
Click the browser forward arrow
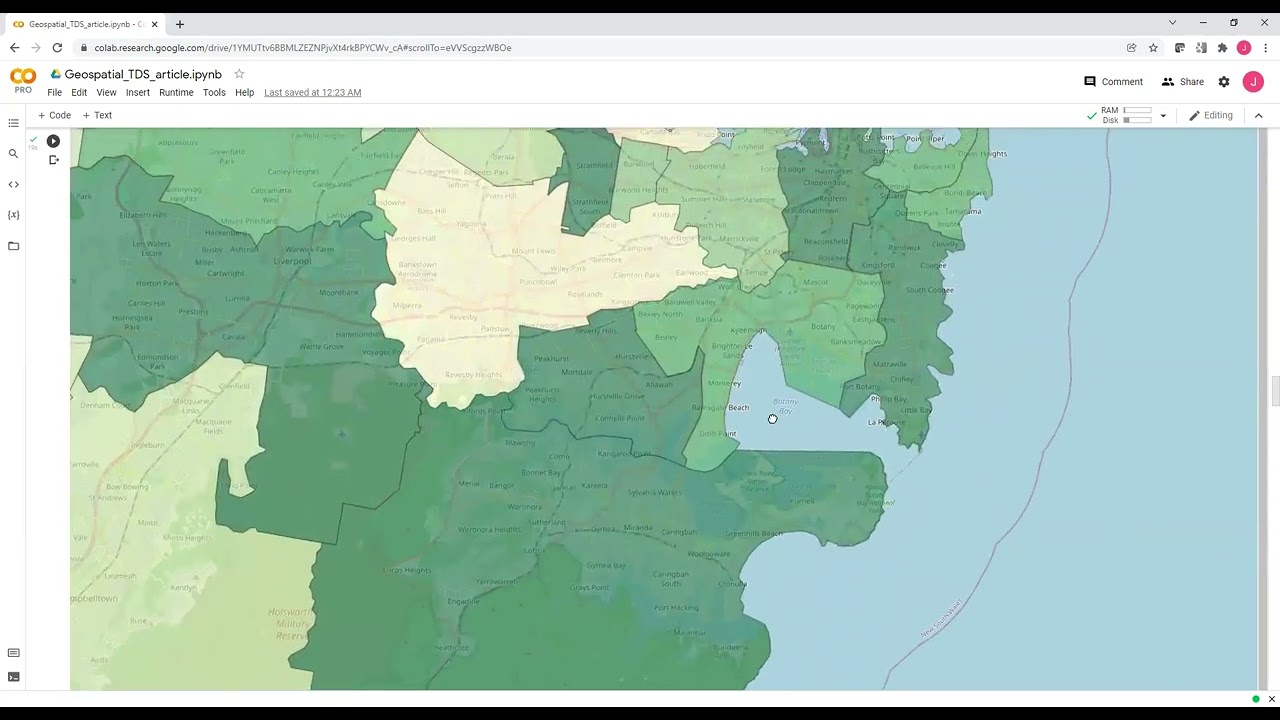pyautogui.click(x=35, y=48)
